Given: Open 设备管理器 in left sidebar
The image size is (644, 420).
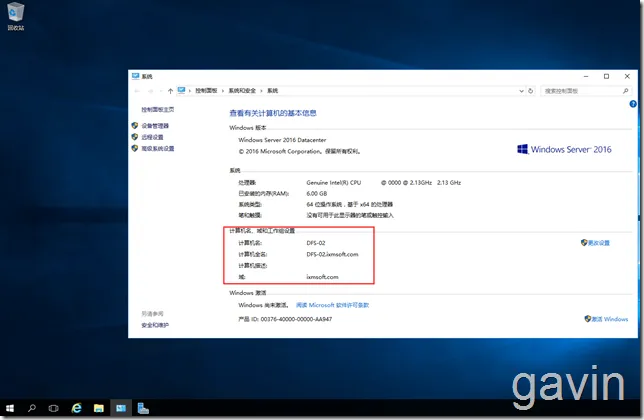Looking at the screenshot, I should 155,126.
